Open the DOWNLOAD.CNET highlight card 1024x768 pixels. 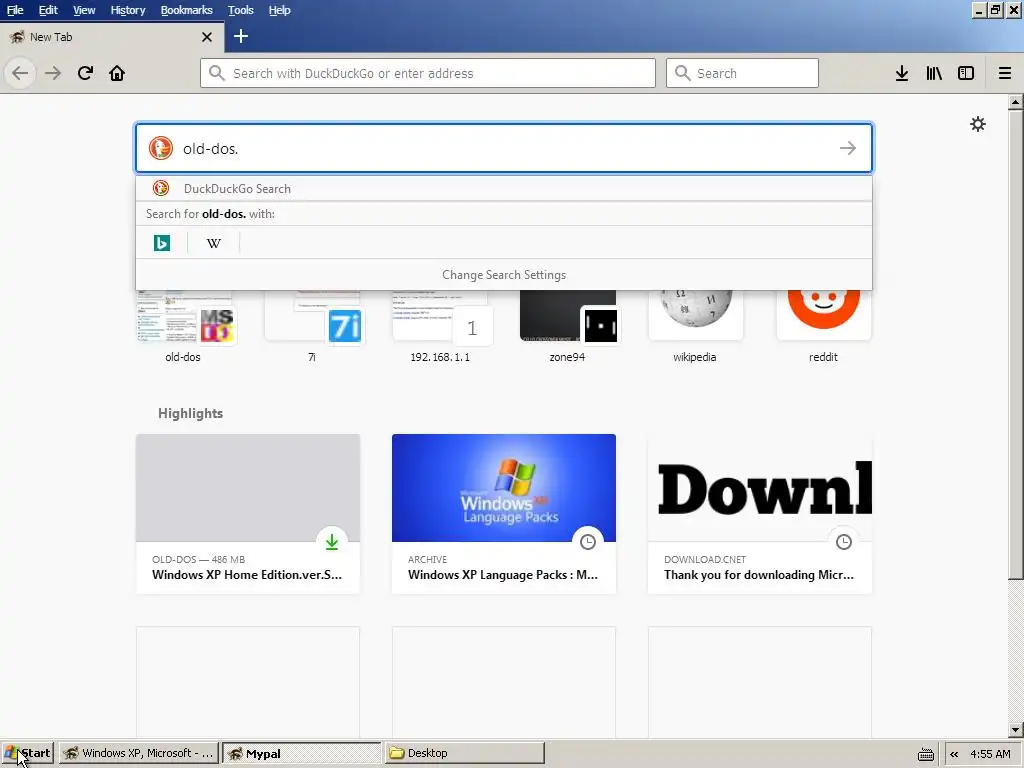[760, 514]
